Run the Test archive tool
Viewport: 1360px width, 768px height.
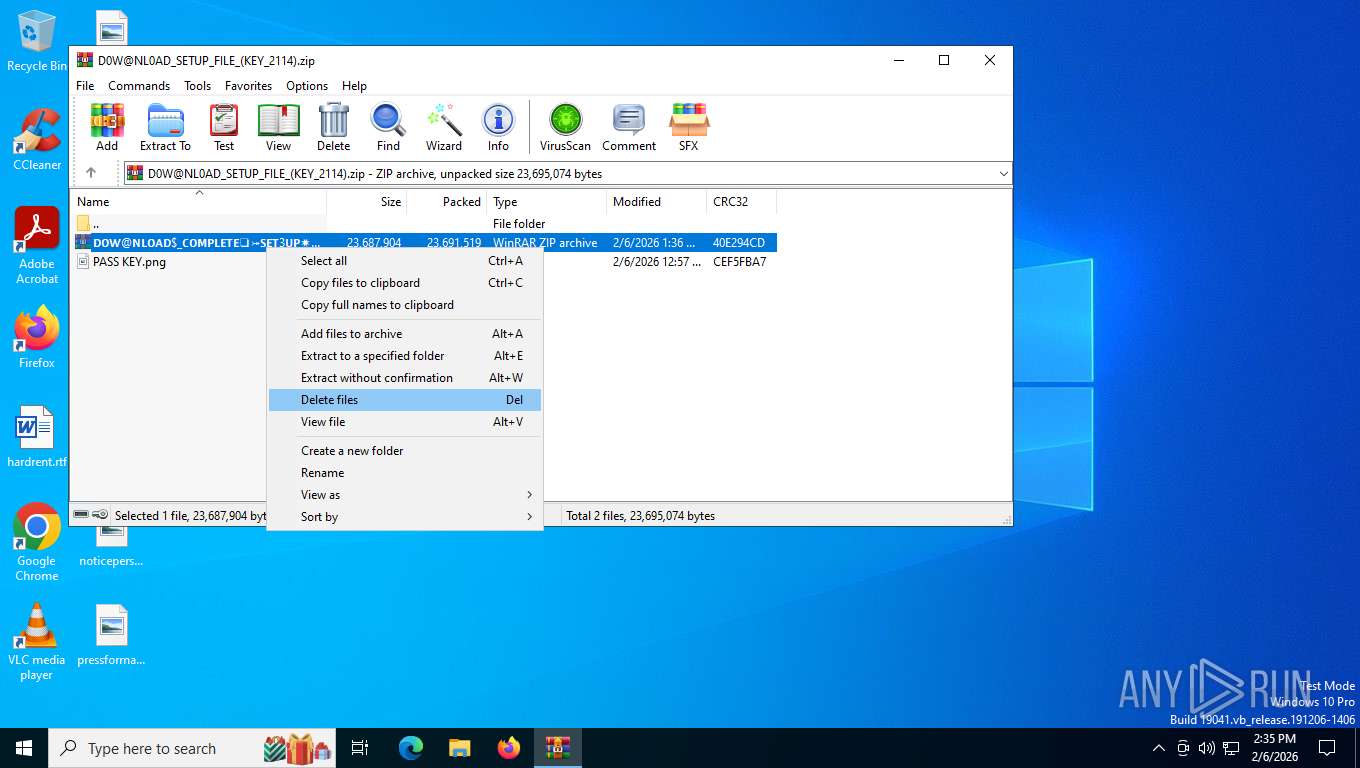224,127
